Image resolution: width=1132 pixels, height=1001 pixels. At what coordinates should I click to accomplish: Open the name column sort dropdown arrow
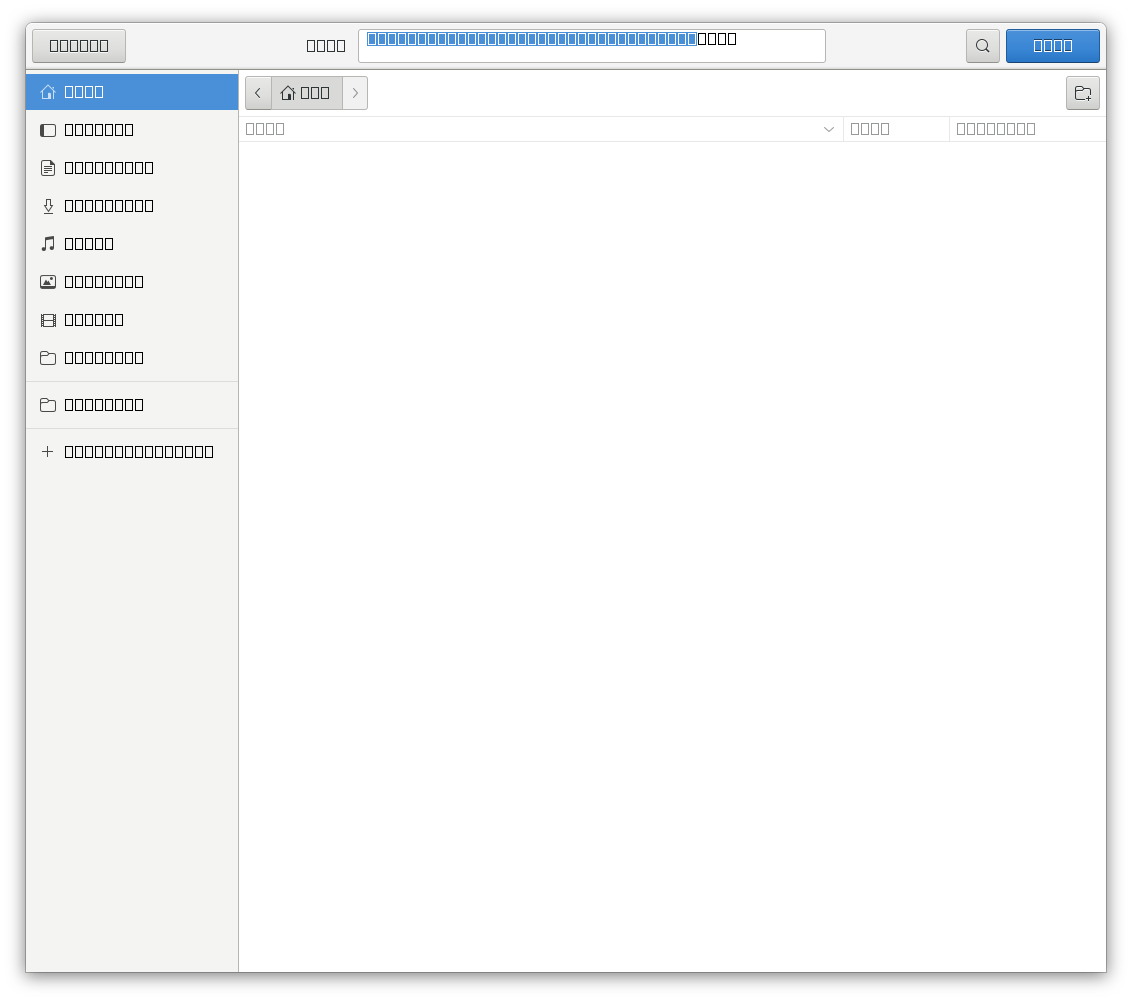829,129
